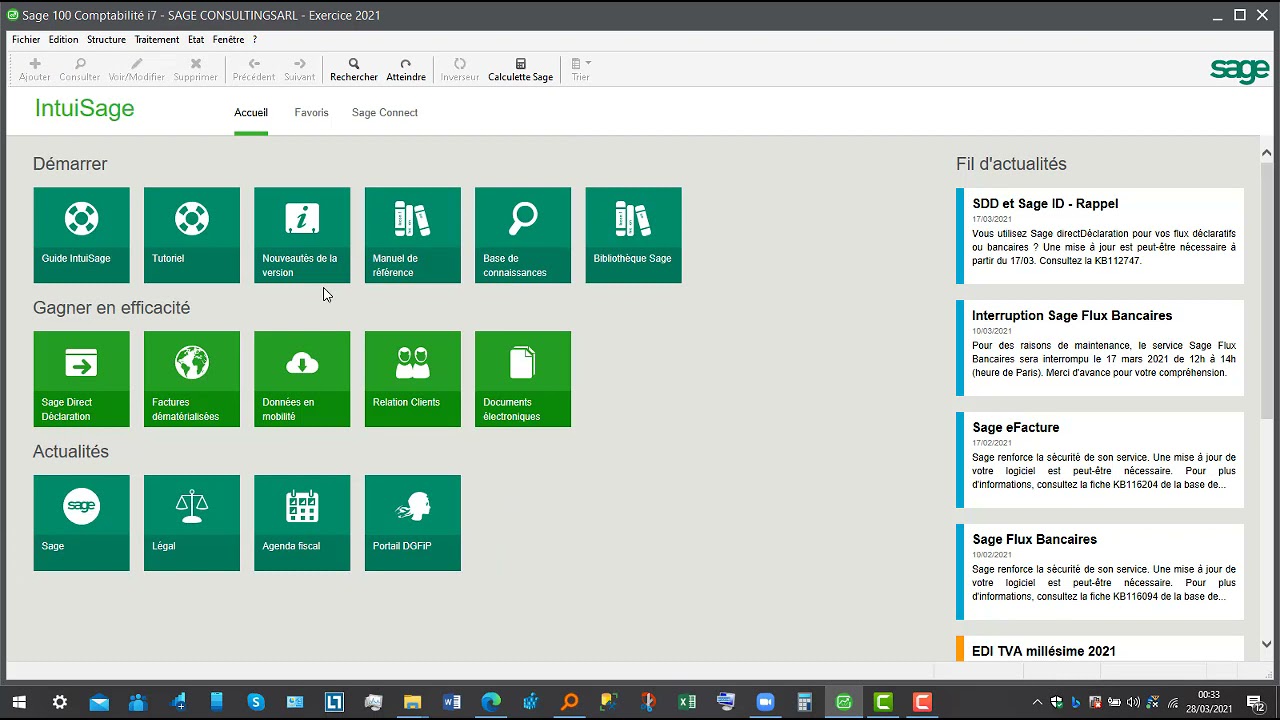The height and width of the screenshot is (720, 1280).
Task: Open the Structure menu
Action: point(106,40)
